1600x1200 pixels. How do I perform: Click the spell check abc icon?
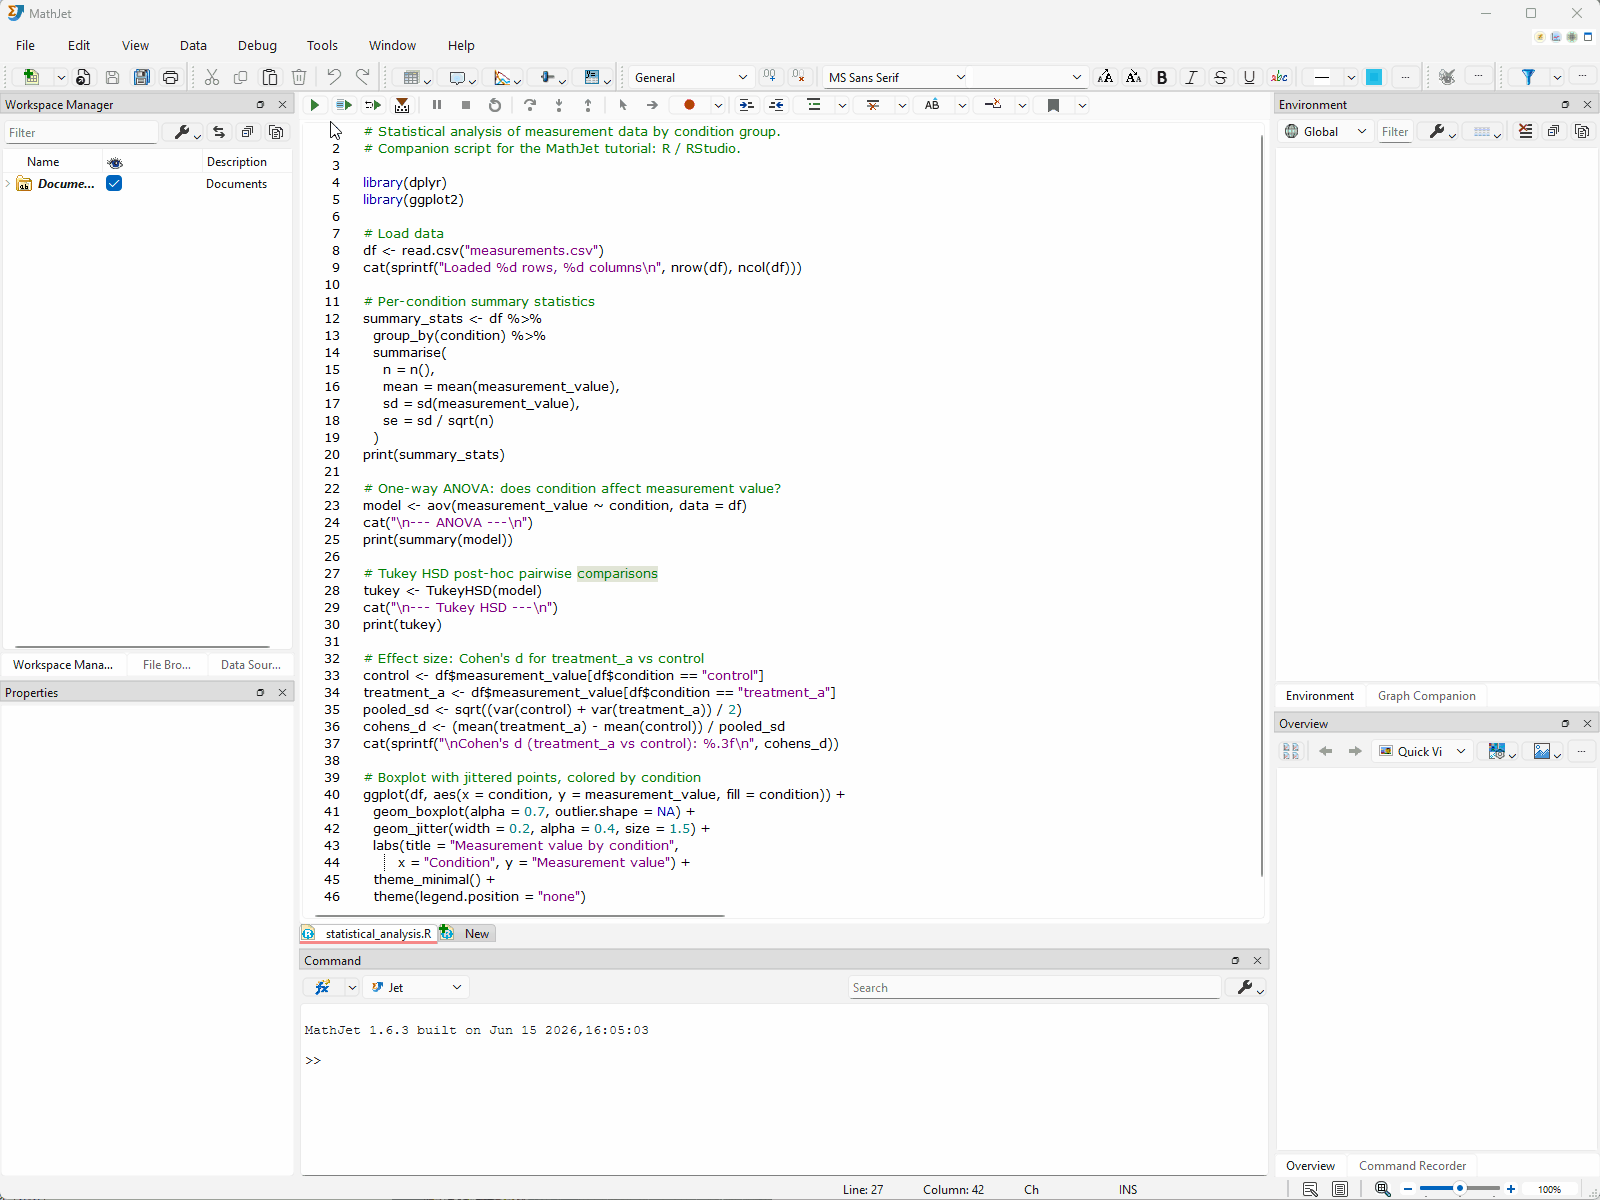(x=1279, y=77)
